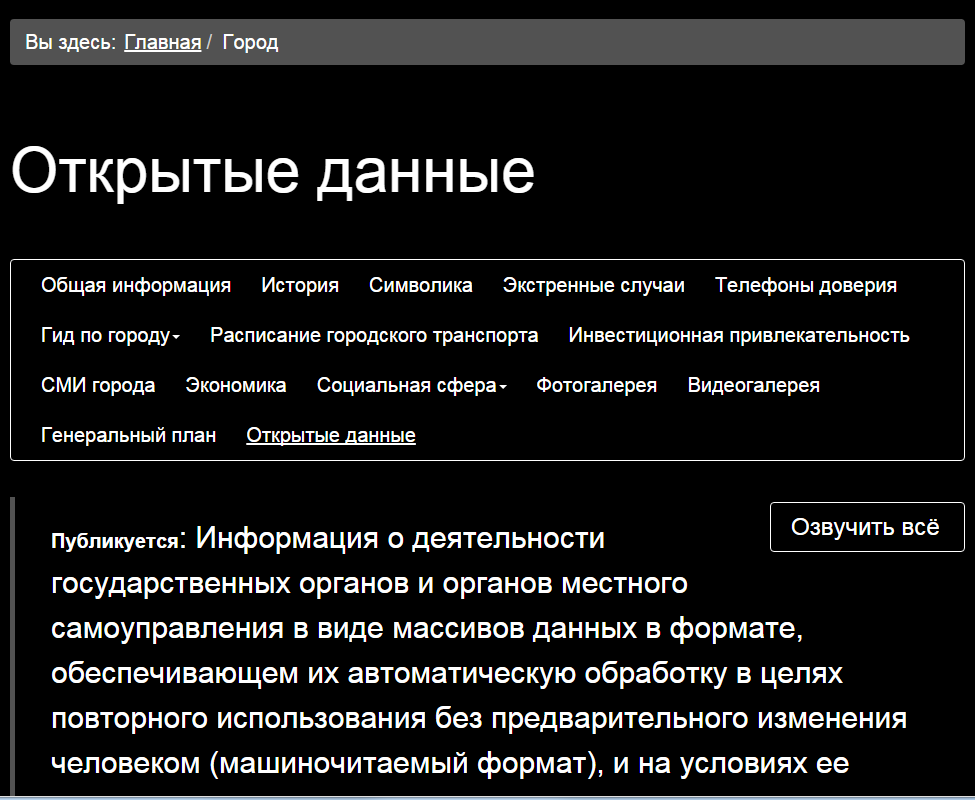
Task: Open the Экономика section
Action: [x=236, y=385]
